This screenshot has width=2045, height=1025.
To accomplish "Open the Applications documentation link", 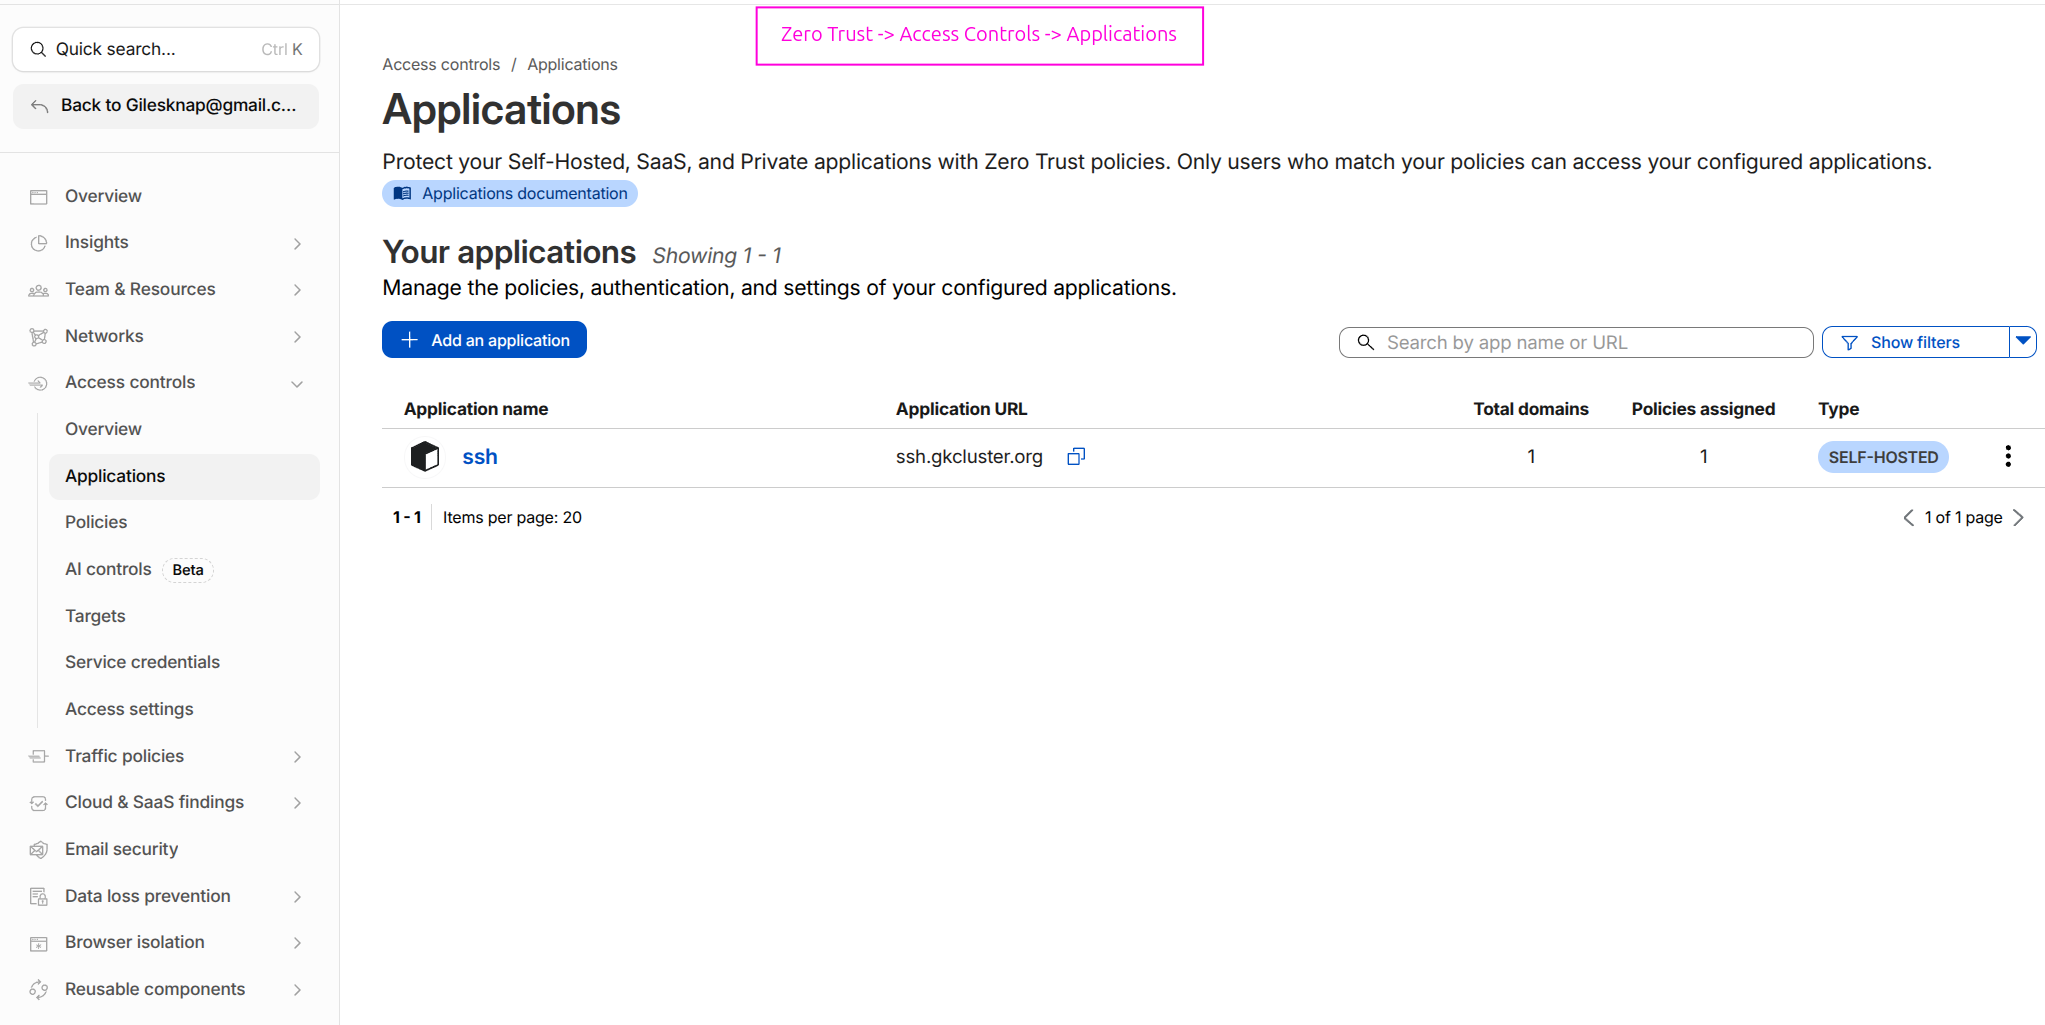I will point(509,193).
